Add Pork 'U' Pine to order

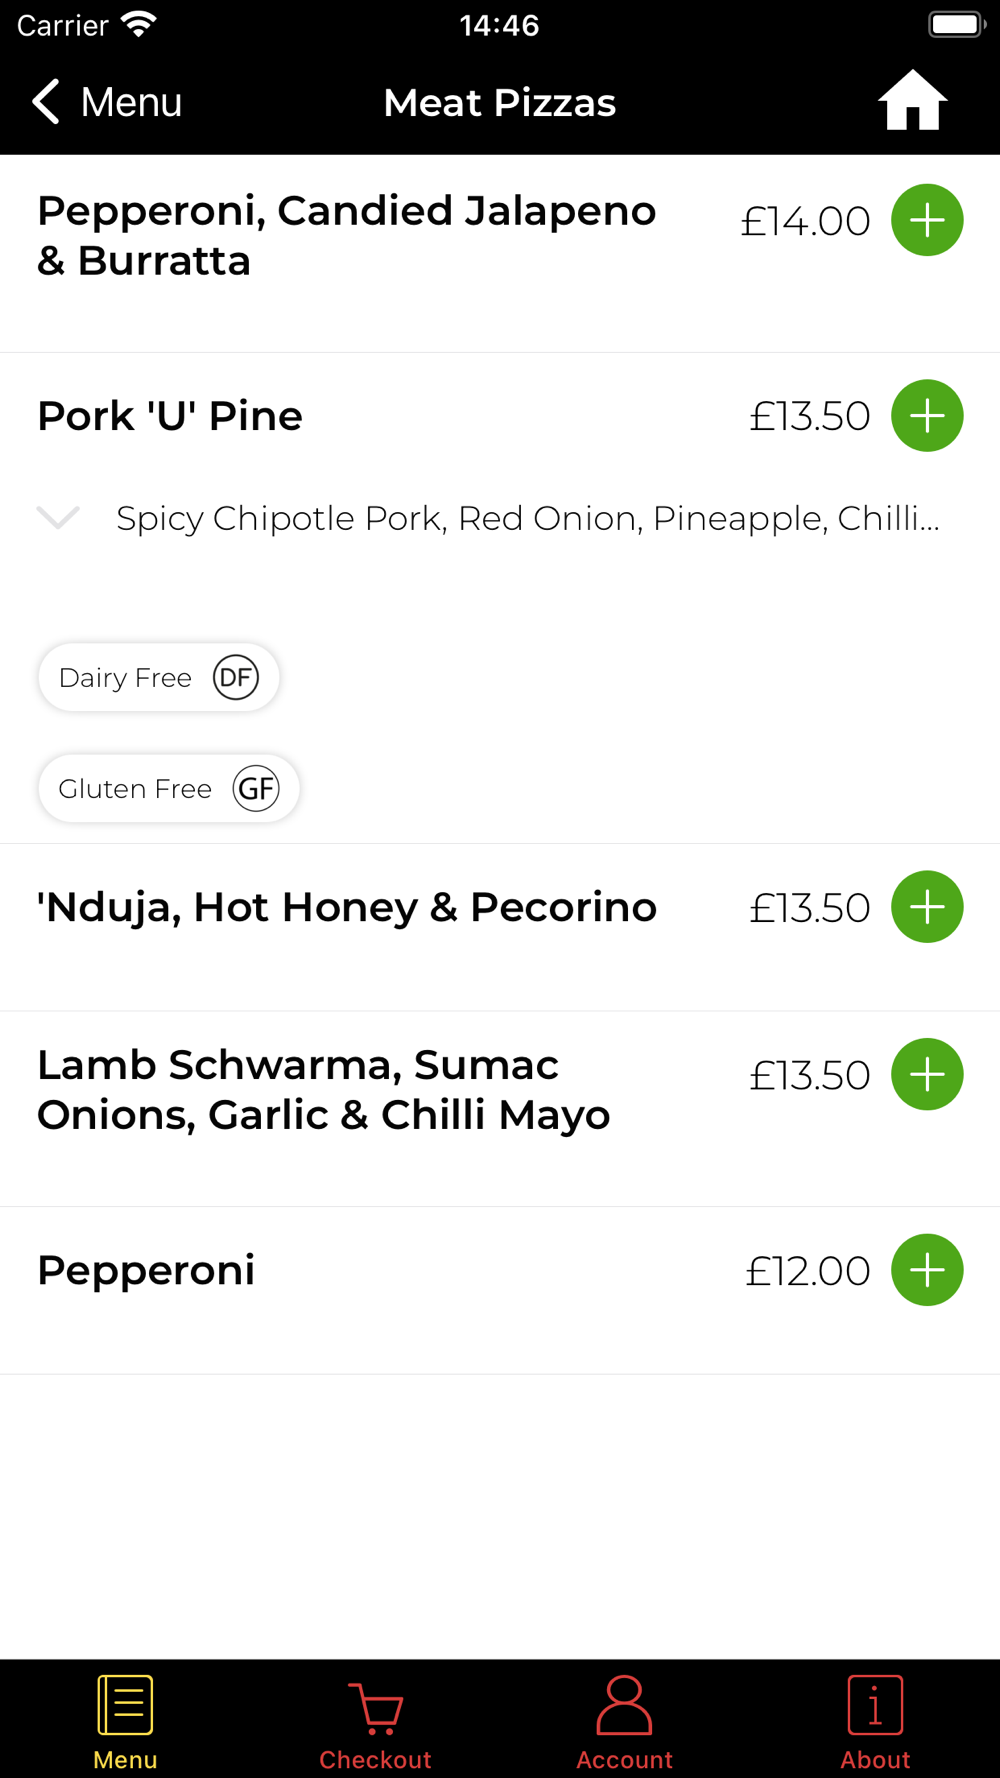click(927, 416)
